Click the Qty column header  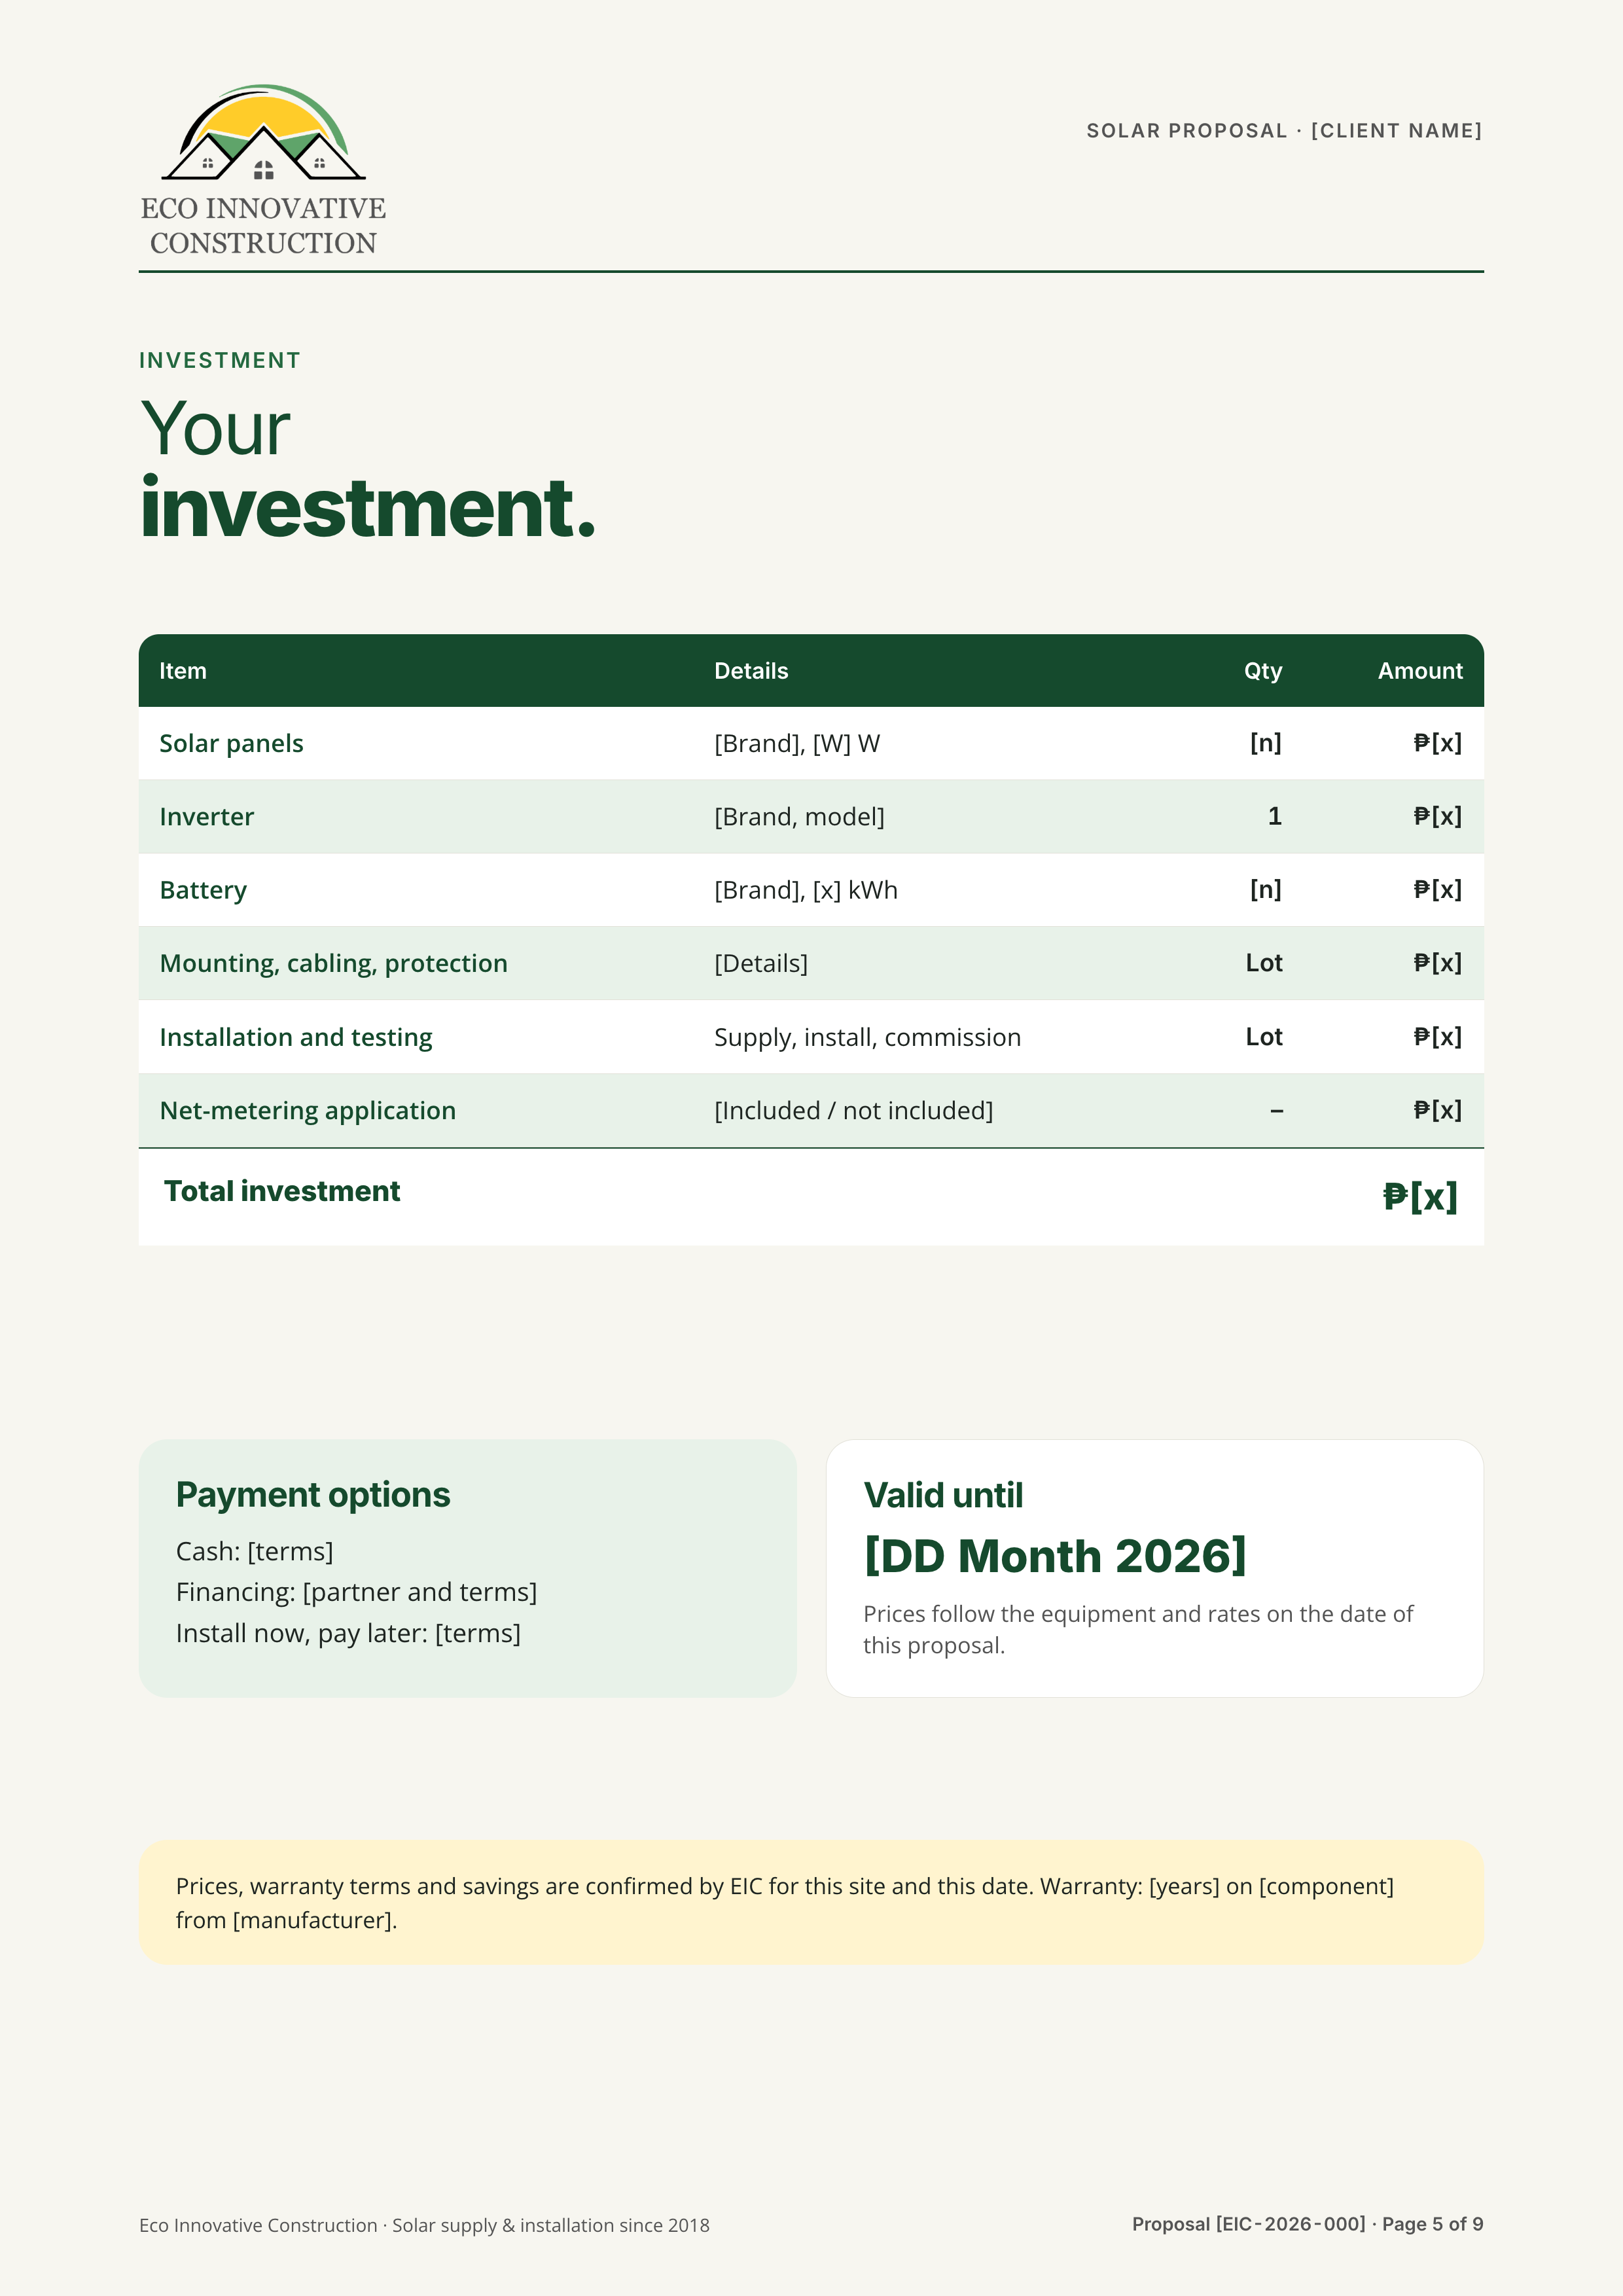click(1263, 671)
